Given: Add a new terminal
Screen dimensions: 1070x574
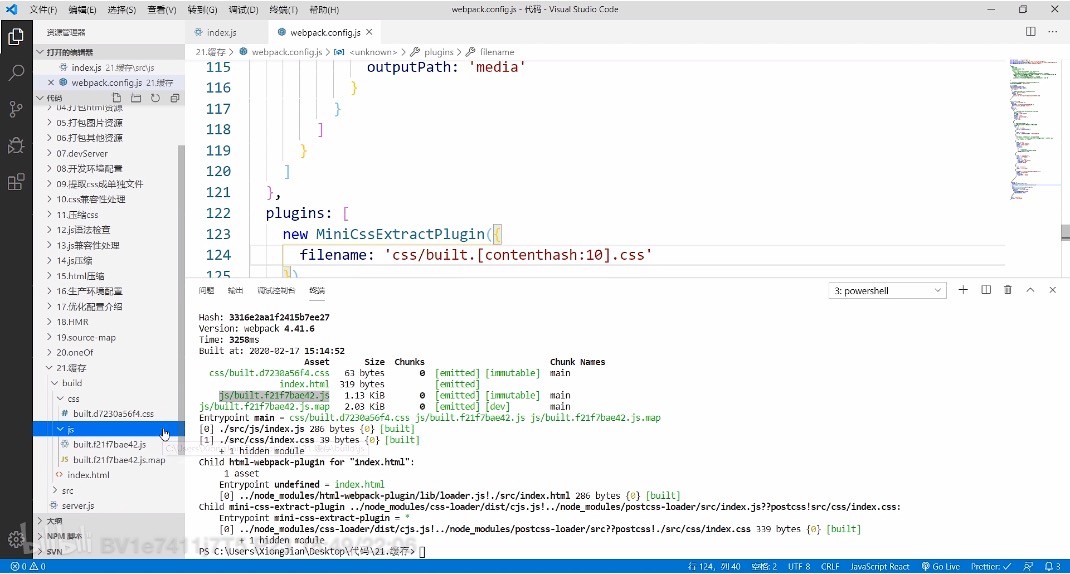Looking at the screenshot, I should [963, 290].
